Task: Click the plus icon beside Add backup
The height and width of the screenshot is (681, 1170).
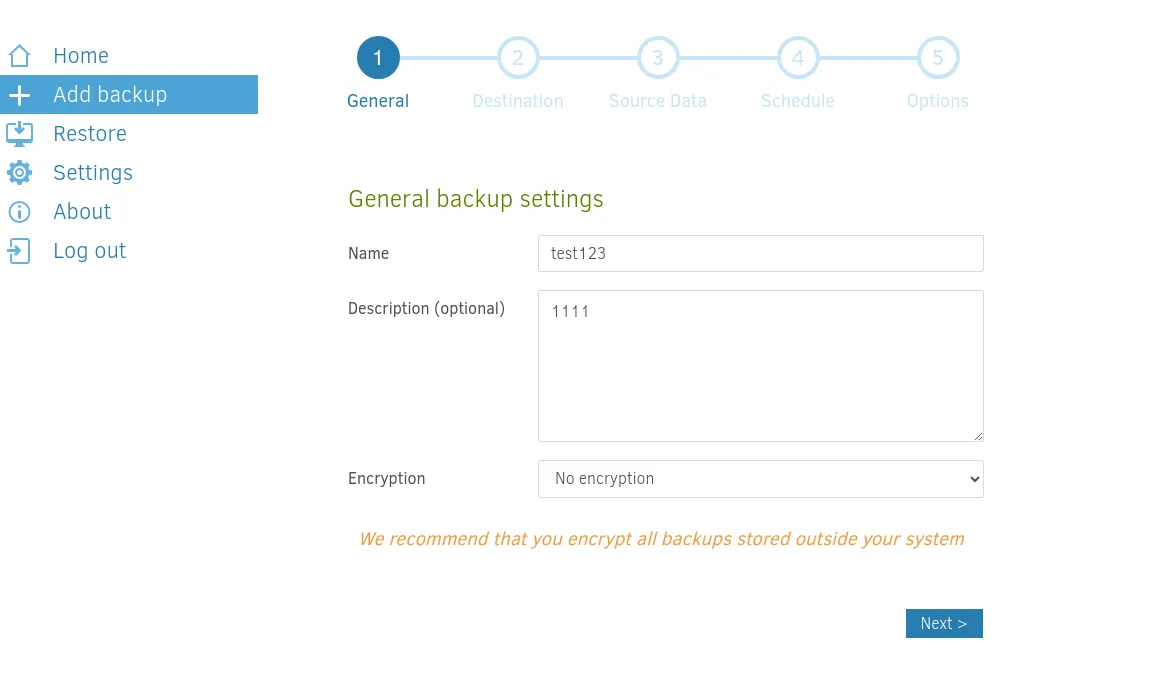Action: point(19,95)
